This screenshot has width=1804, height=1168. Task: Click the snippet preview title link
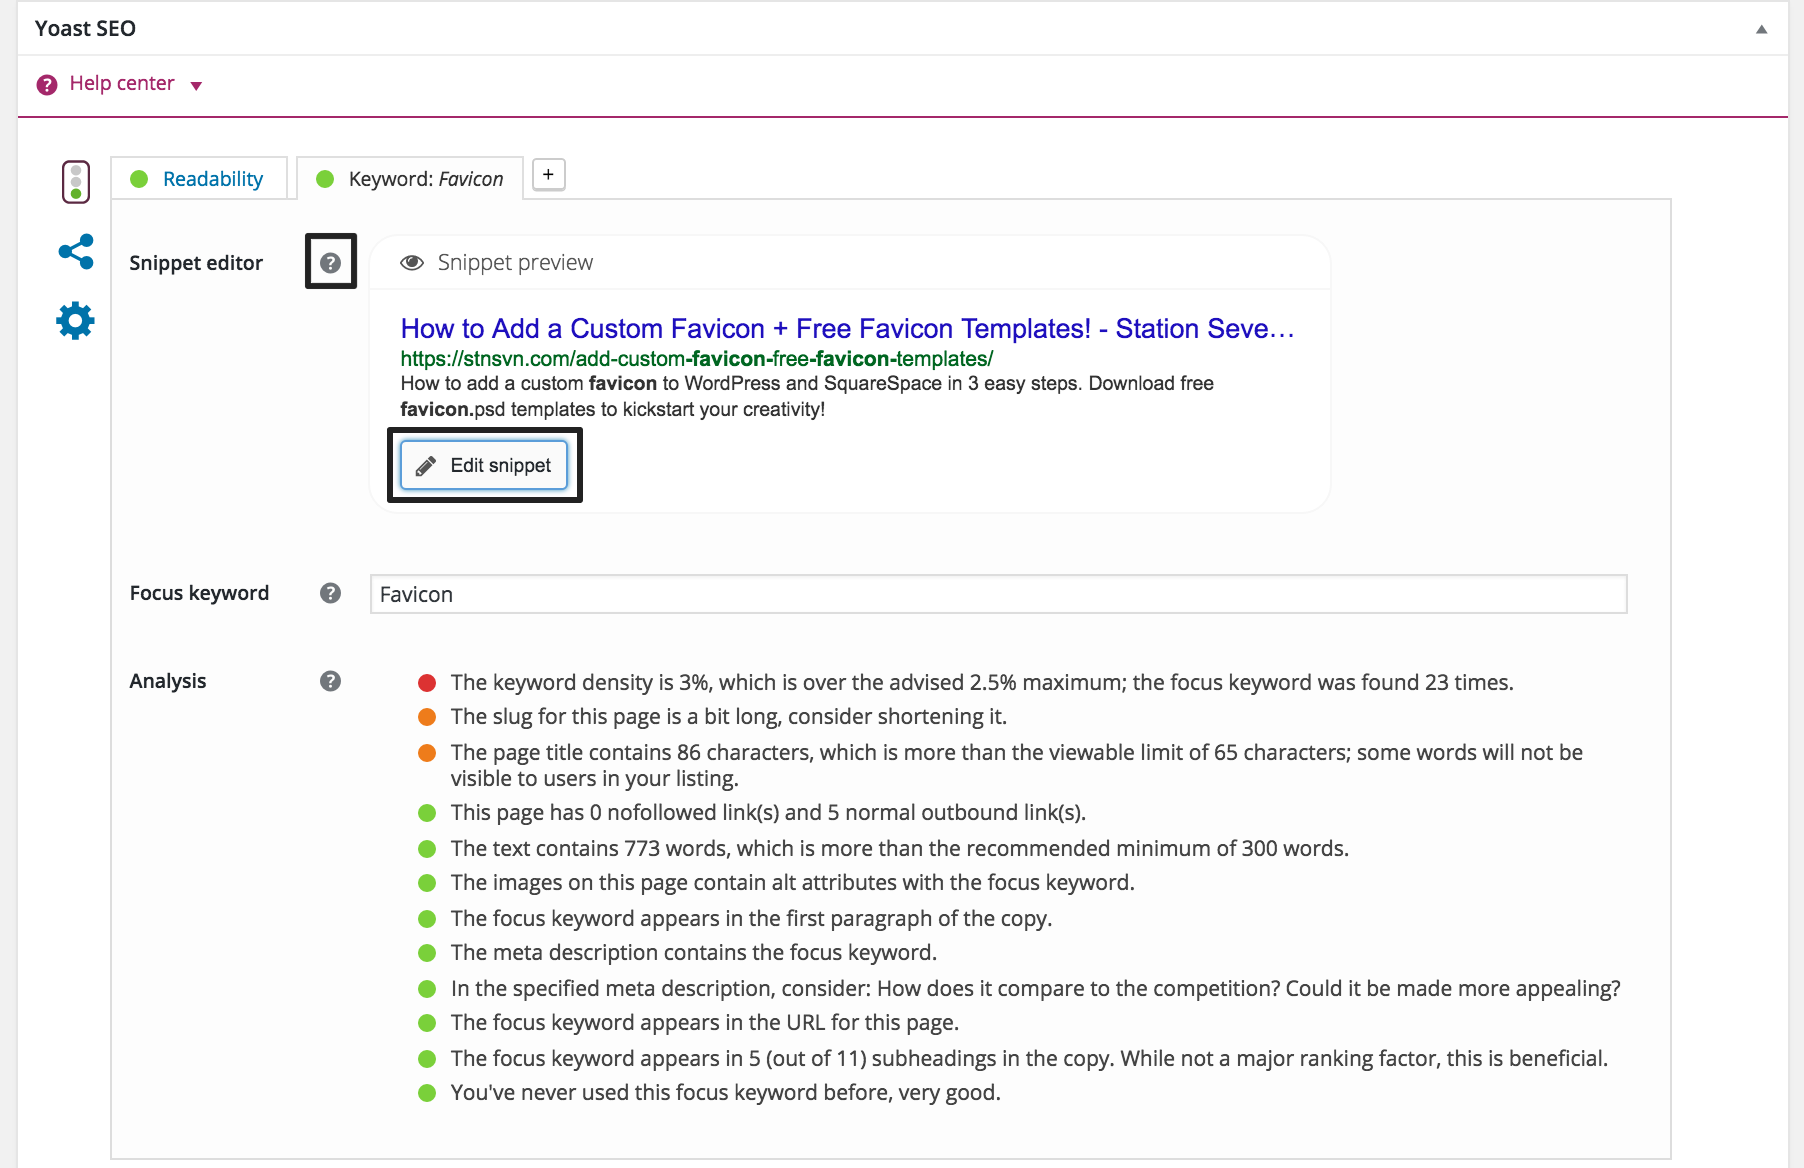click(x=847, y=328)
